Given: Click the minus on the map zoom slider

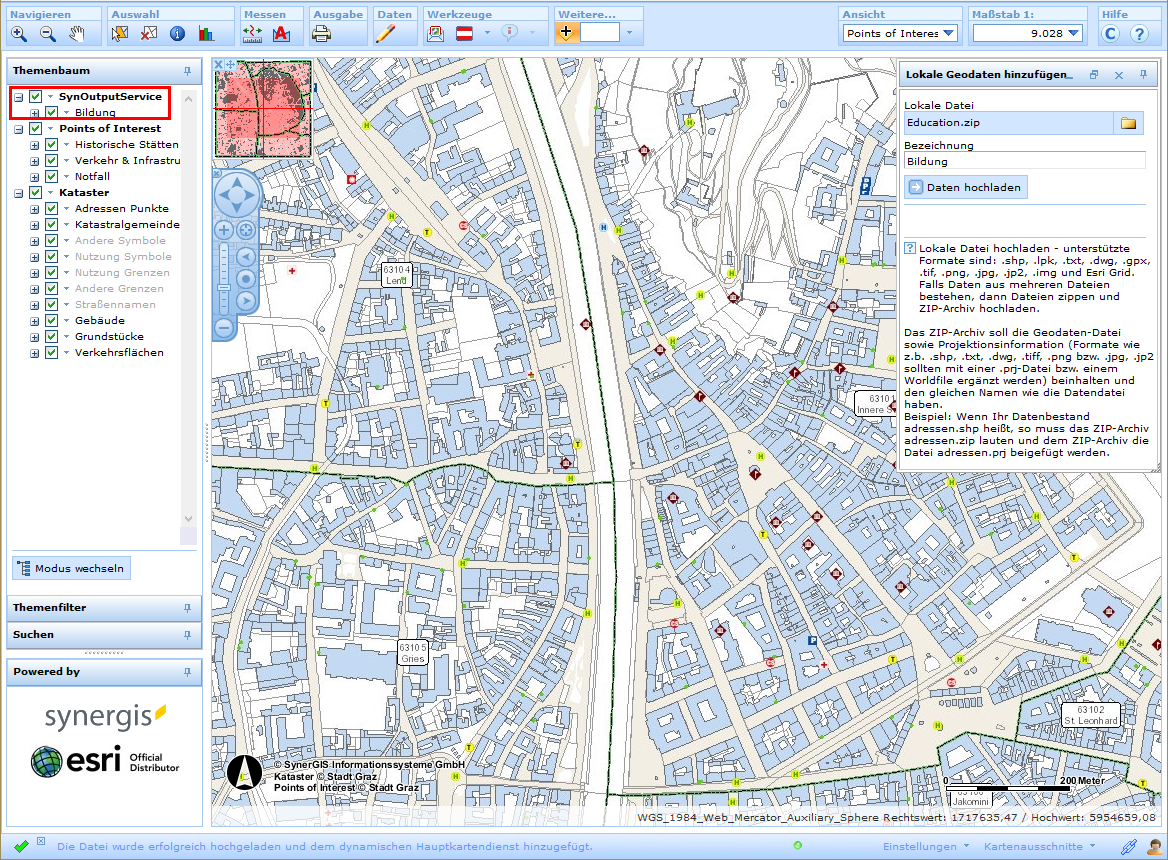Looking at the screenshot, I should [x=224, y=327].
